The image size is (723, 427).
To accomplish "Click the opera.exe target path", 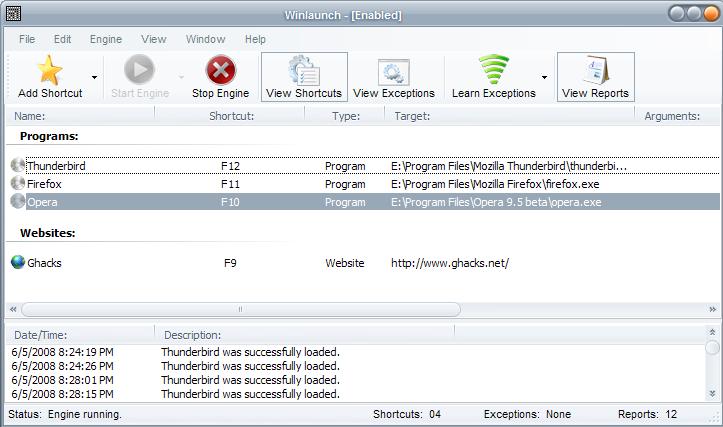I will pyautogui.click(x=496, y=202).
